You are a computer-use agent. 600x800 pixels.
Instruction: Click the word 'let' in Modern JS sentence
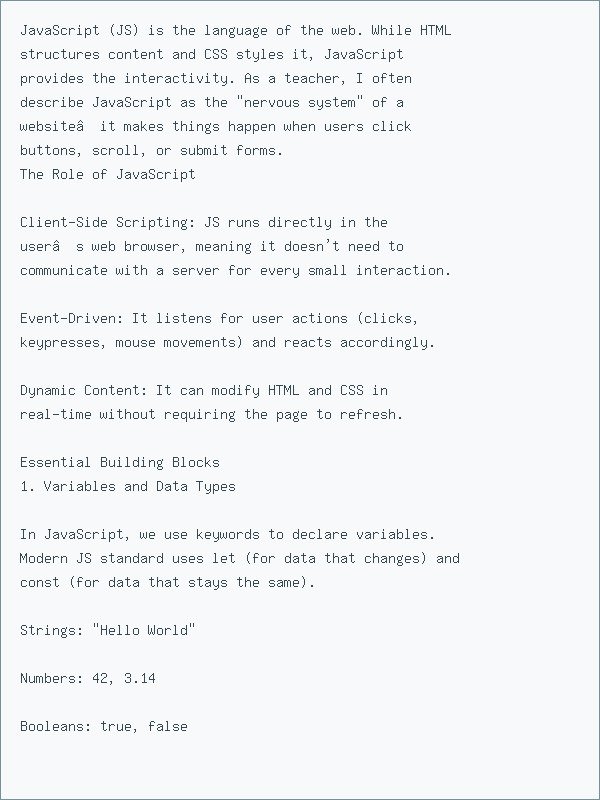click(223, 558)
